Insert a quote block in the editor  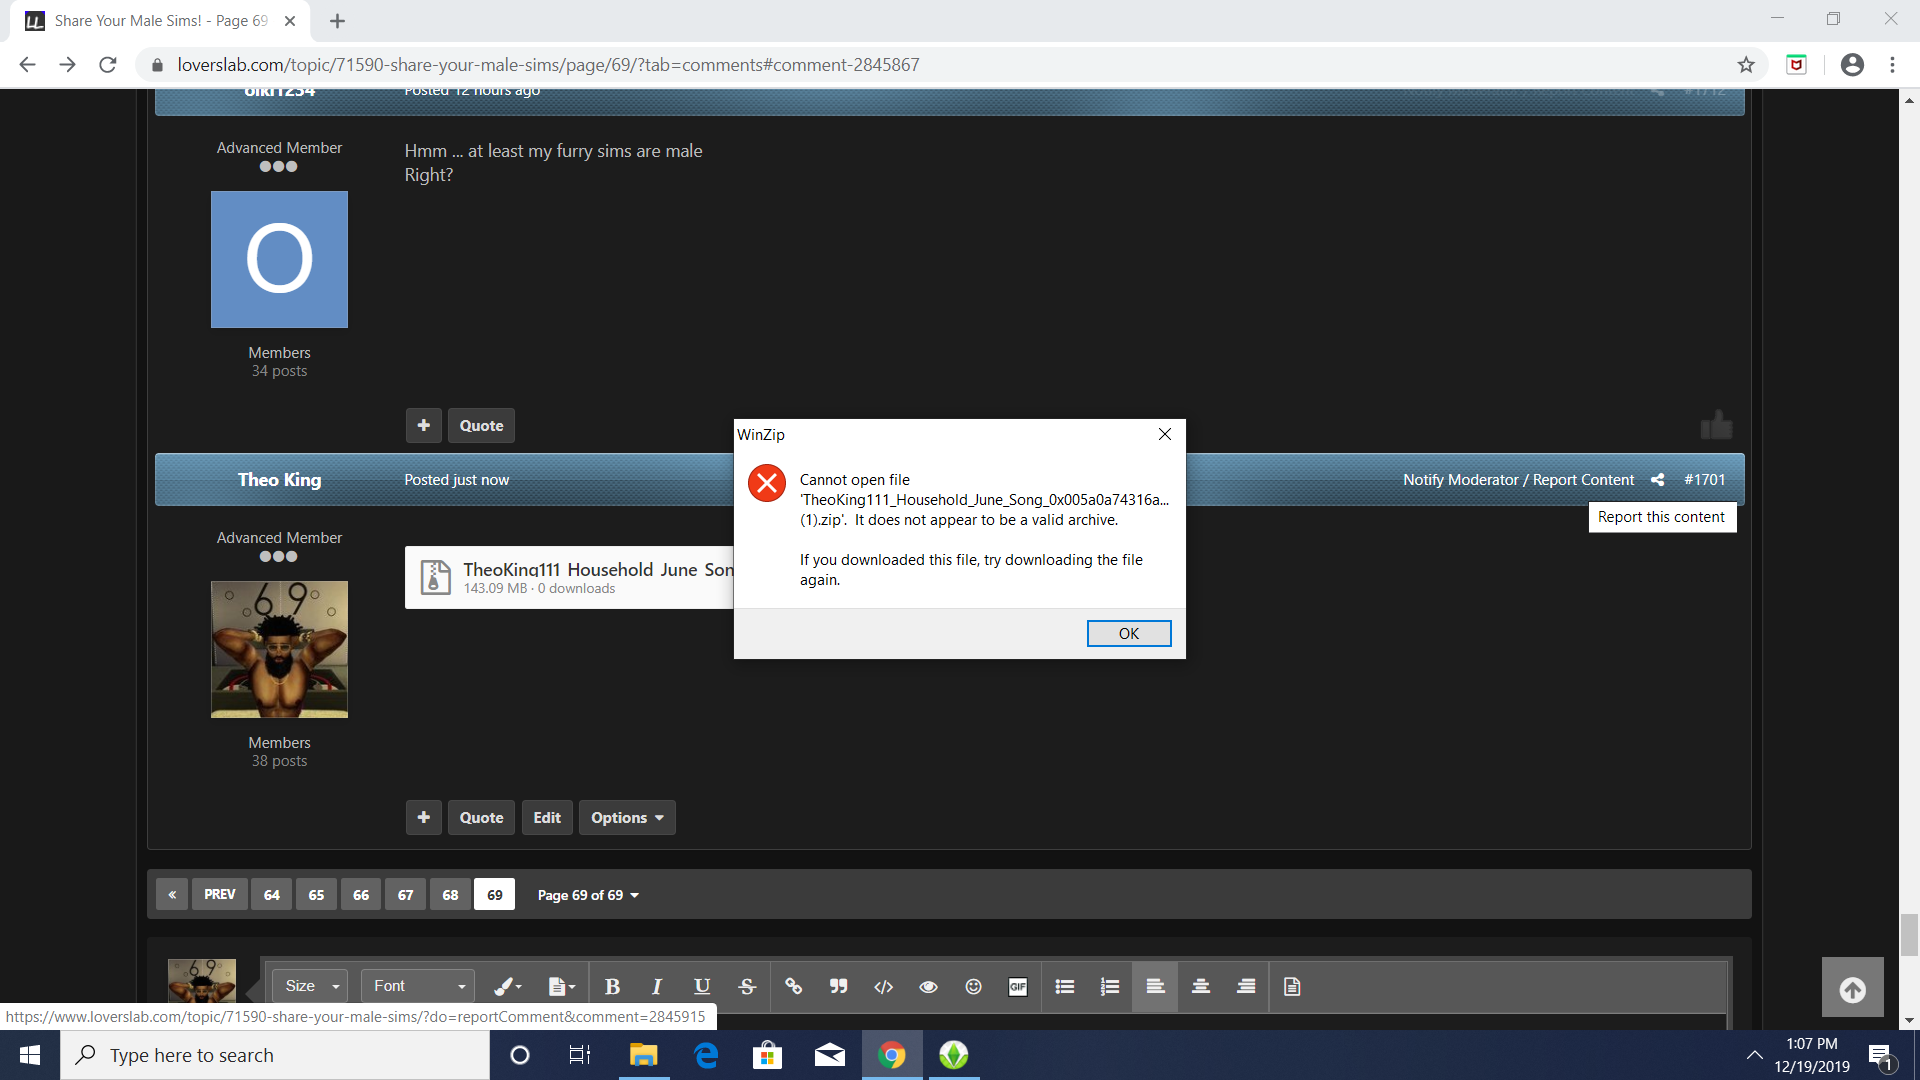(x=838, y=986)
